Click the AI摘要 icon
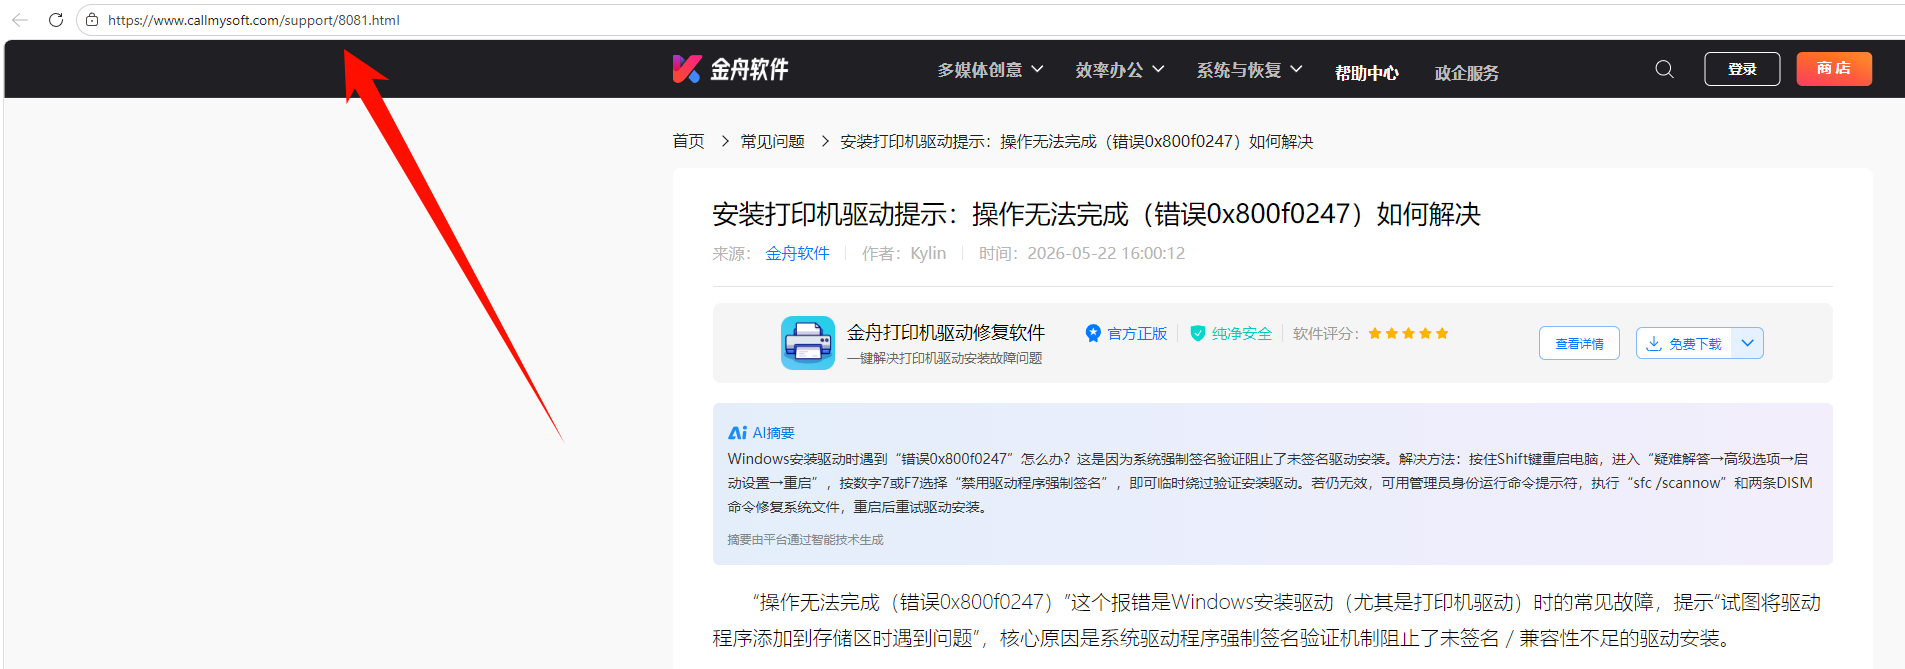1905x669 pixels. point(738,433)
